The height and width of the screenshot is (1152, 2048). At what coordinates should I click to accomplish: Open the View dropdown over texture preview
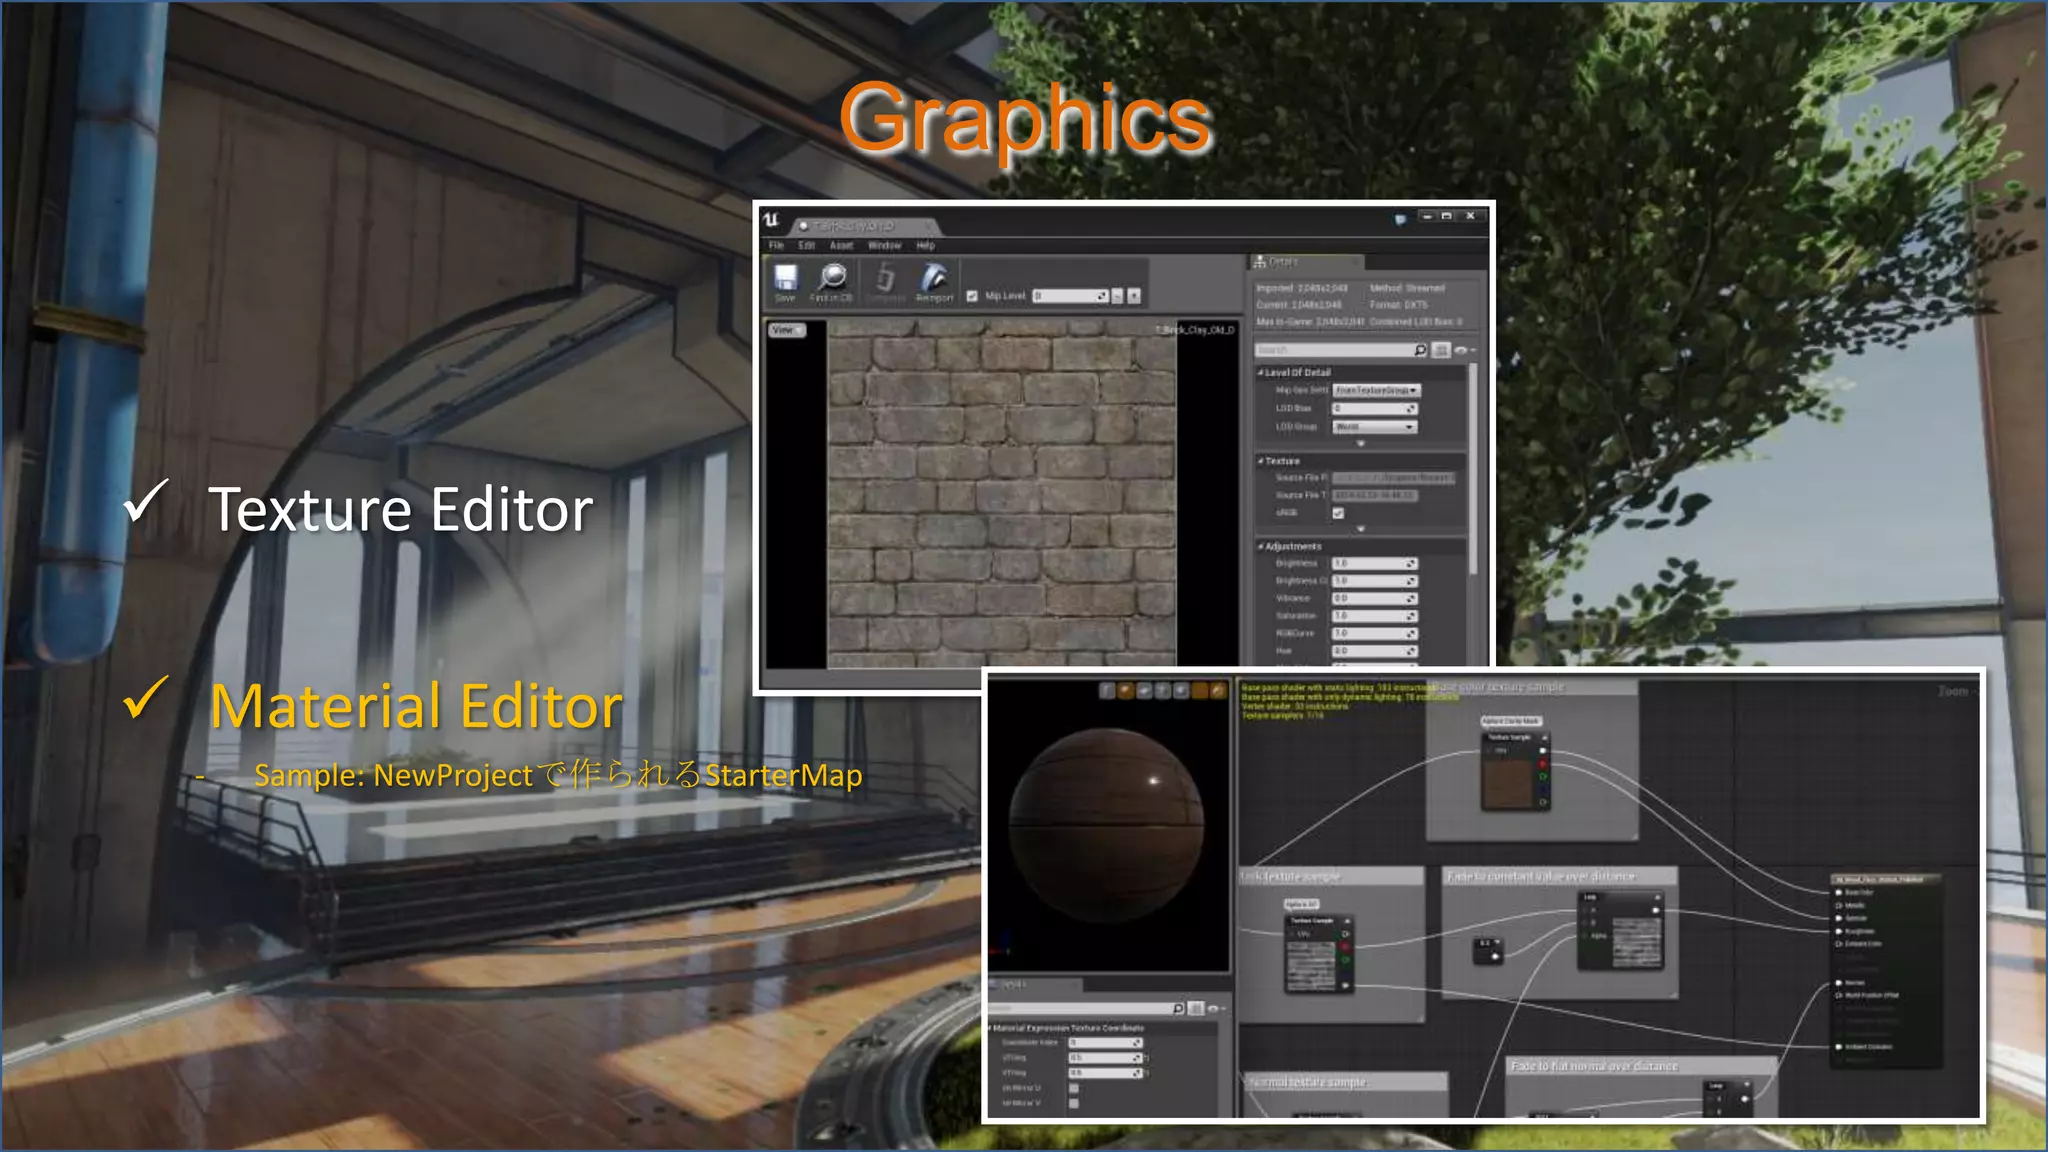[x=787, y=330]
